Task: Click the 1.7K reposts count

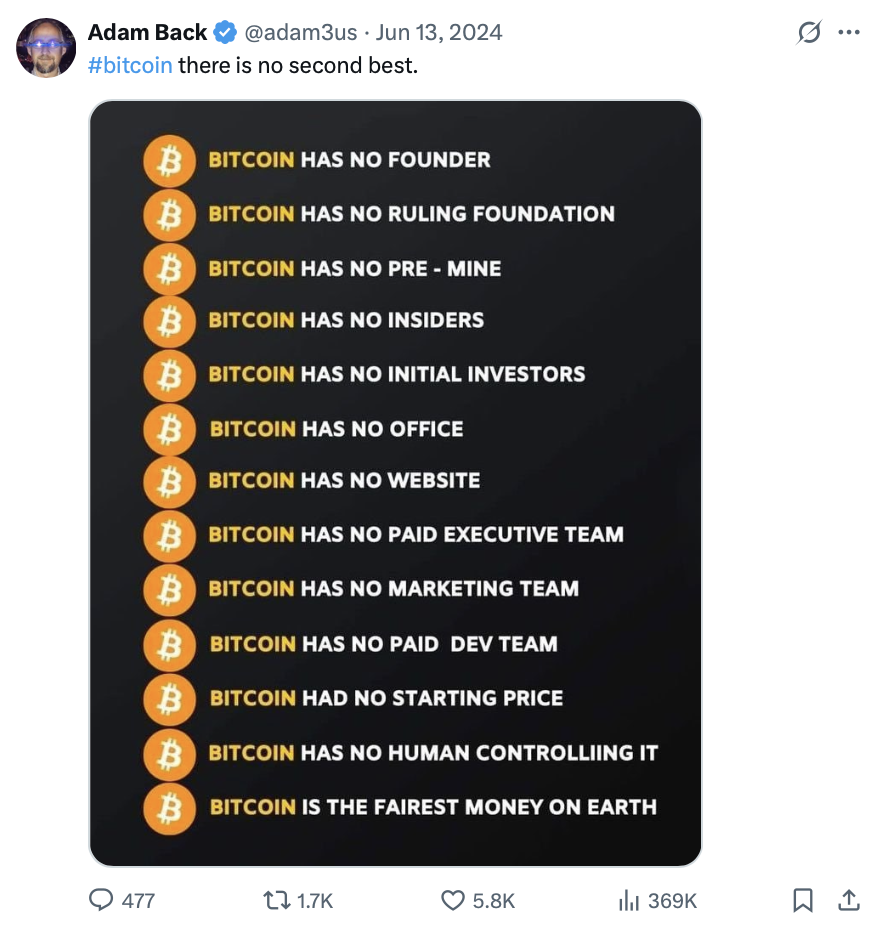Action: click(x=315, y=900)
